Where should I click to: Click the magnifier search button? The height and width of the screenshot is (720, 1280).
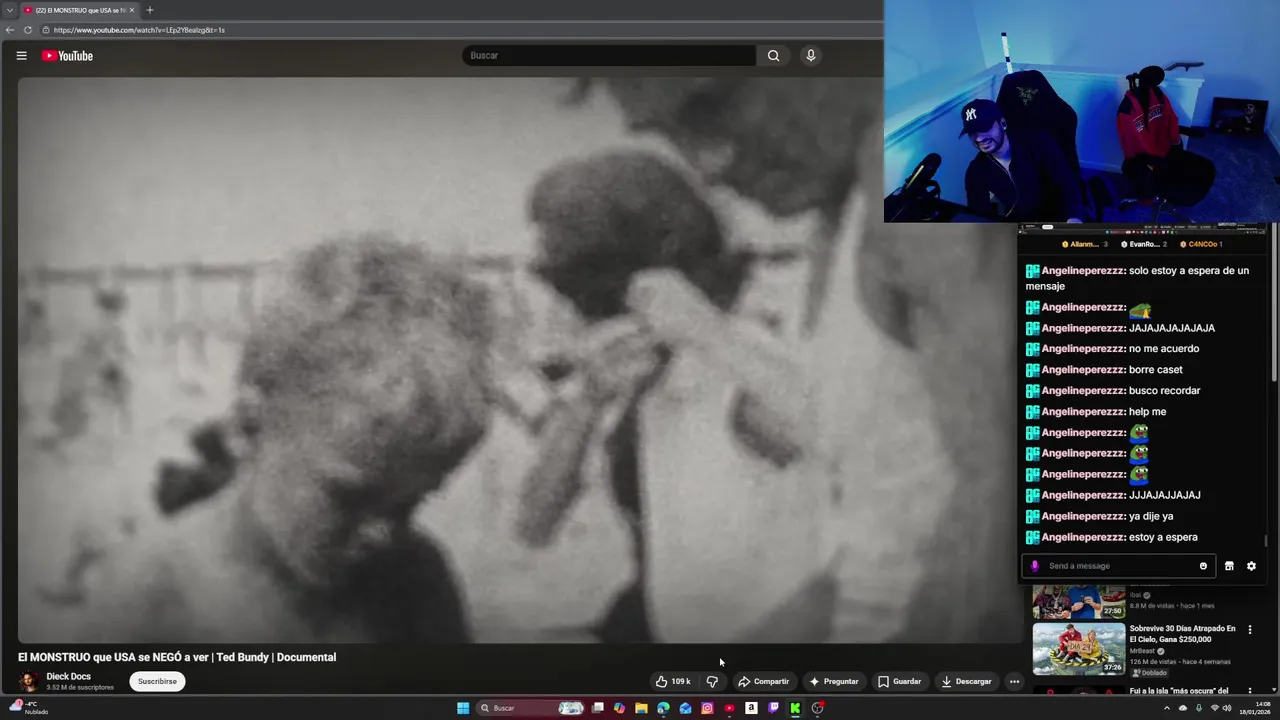coord(773,56)
